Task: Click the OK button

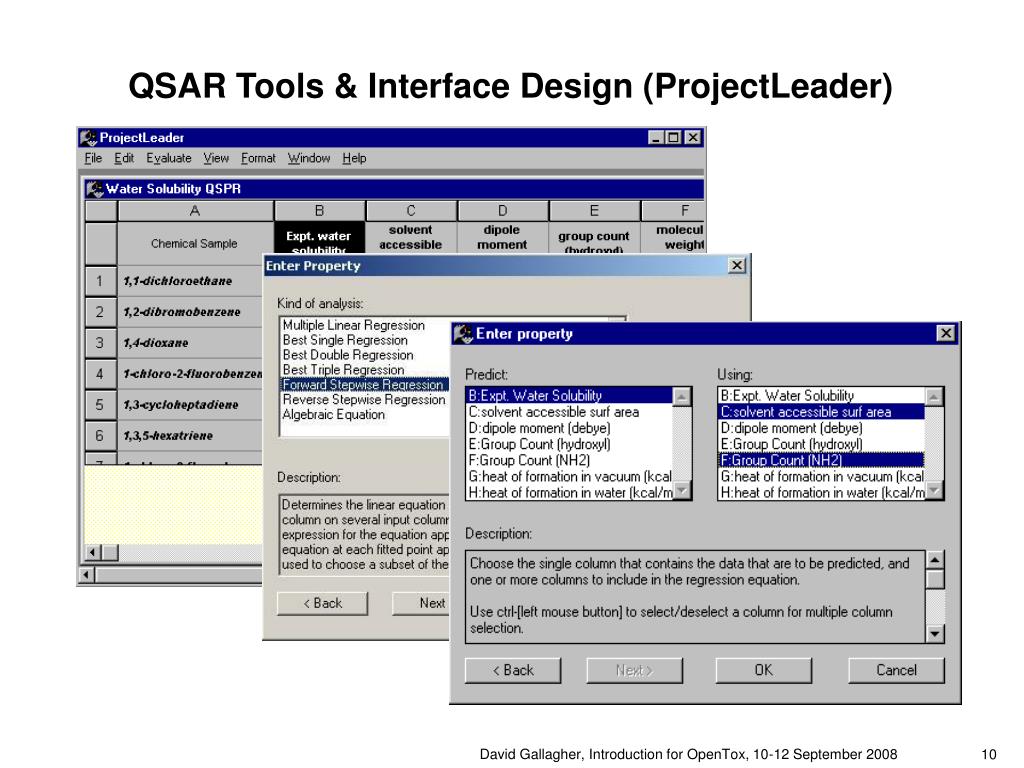Action: 763,671
